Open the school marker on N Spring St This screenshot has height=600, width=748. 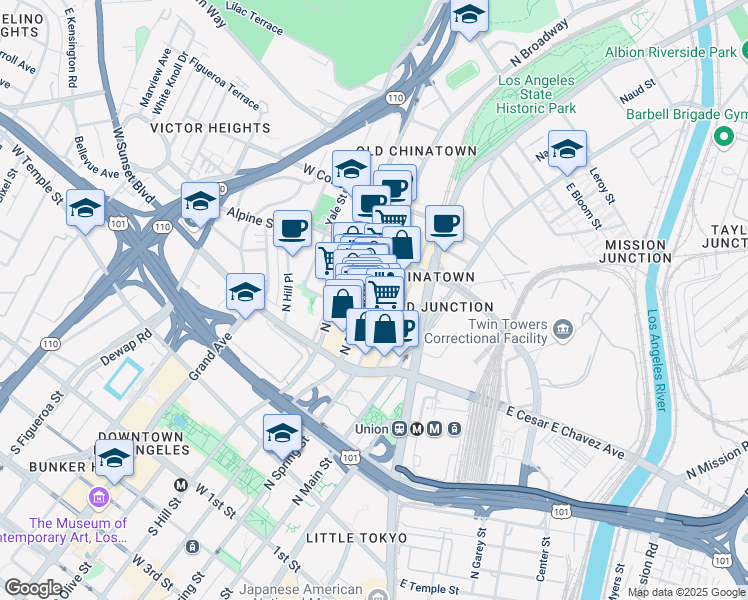pyautogui.click(x=282, y=436)
